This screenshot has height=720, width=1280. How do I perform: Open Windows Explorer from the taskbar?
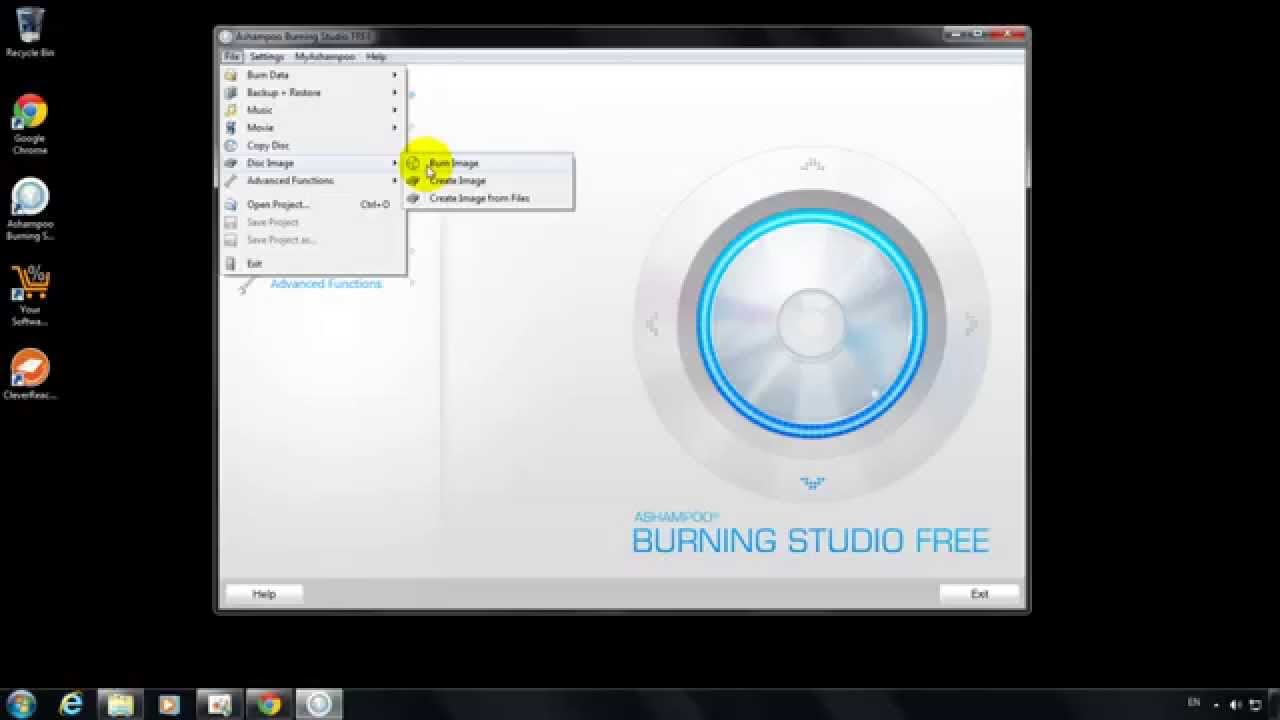tap(120, 704)
